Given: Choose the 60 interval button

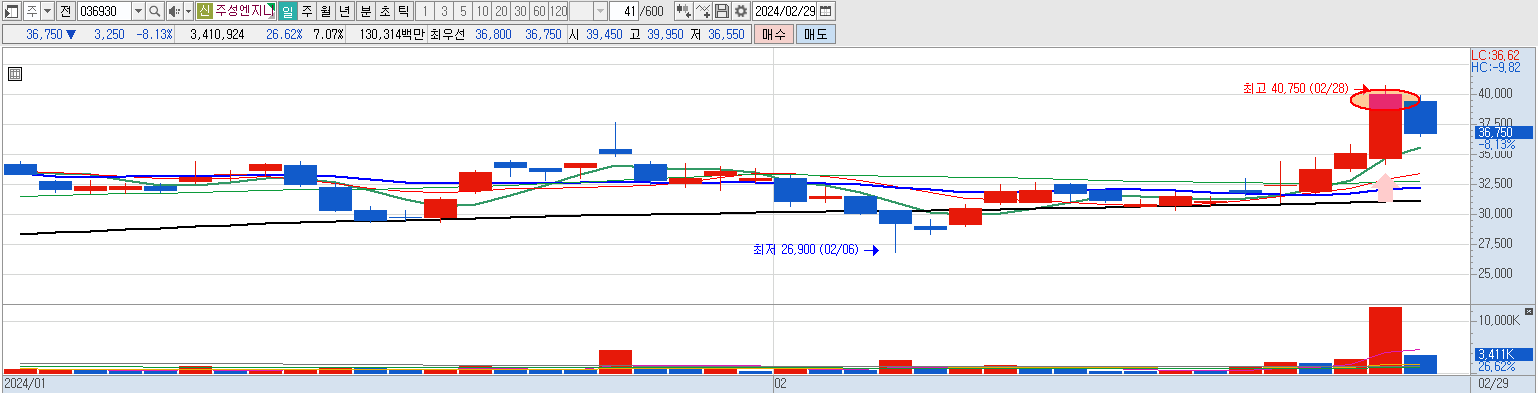Looking at the screenshot, I should (x=539, y=12).
